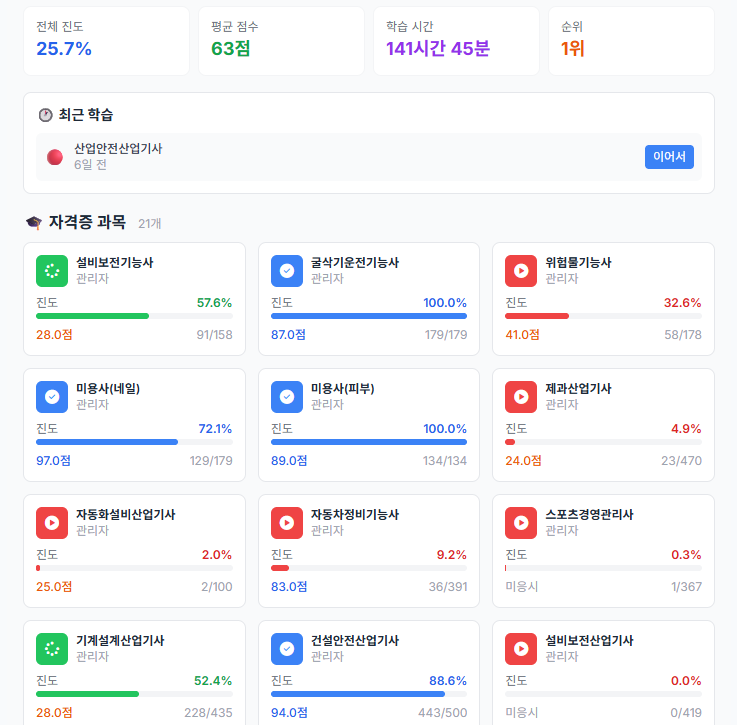Click the 89.0점 score text
Image resolution: width=737 pixels, height=725 pixels.
pos(289,461)
